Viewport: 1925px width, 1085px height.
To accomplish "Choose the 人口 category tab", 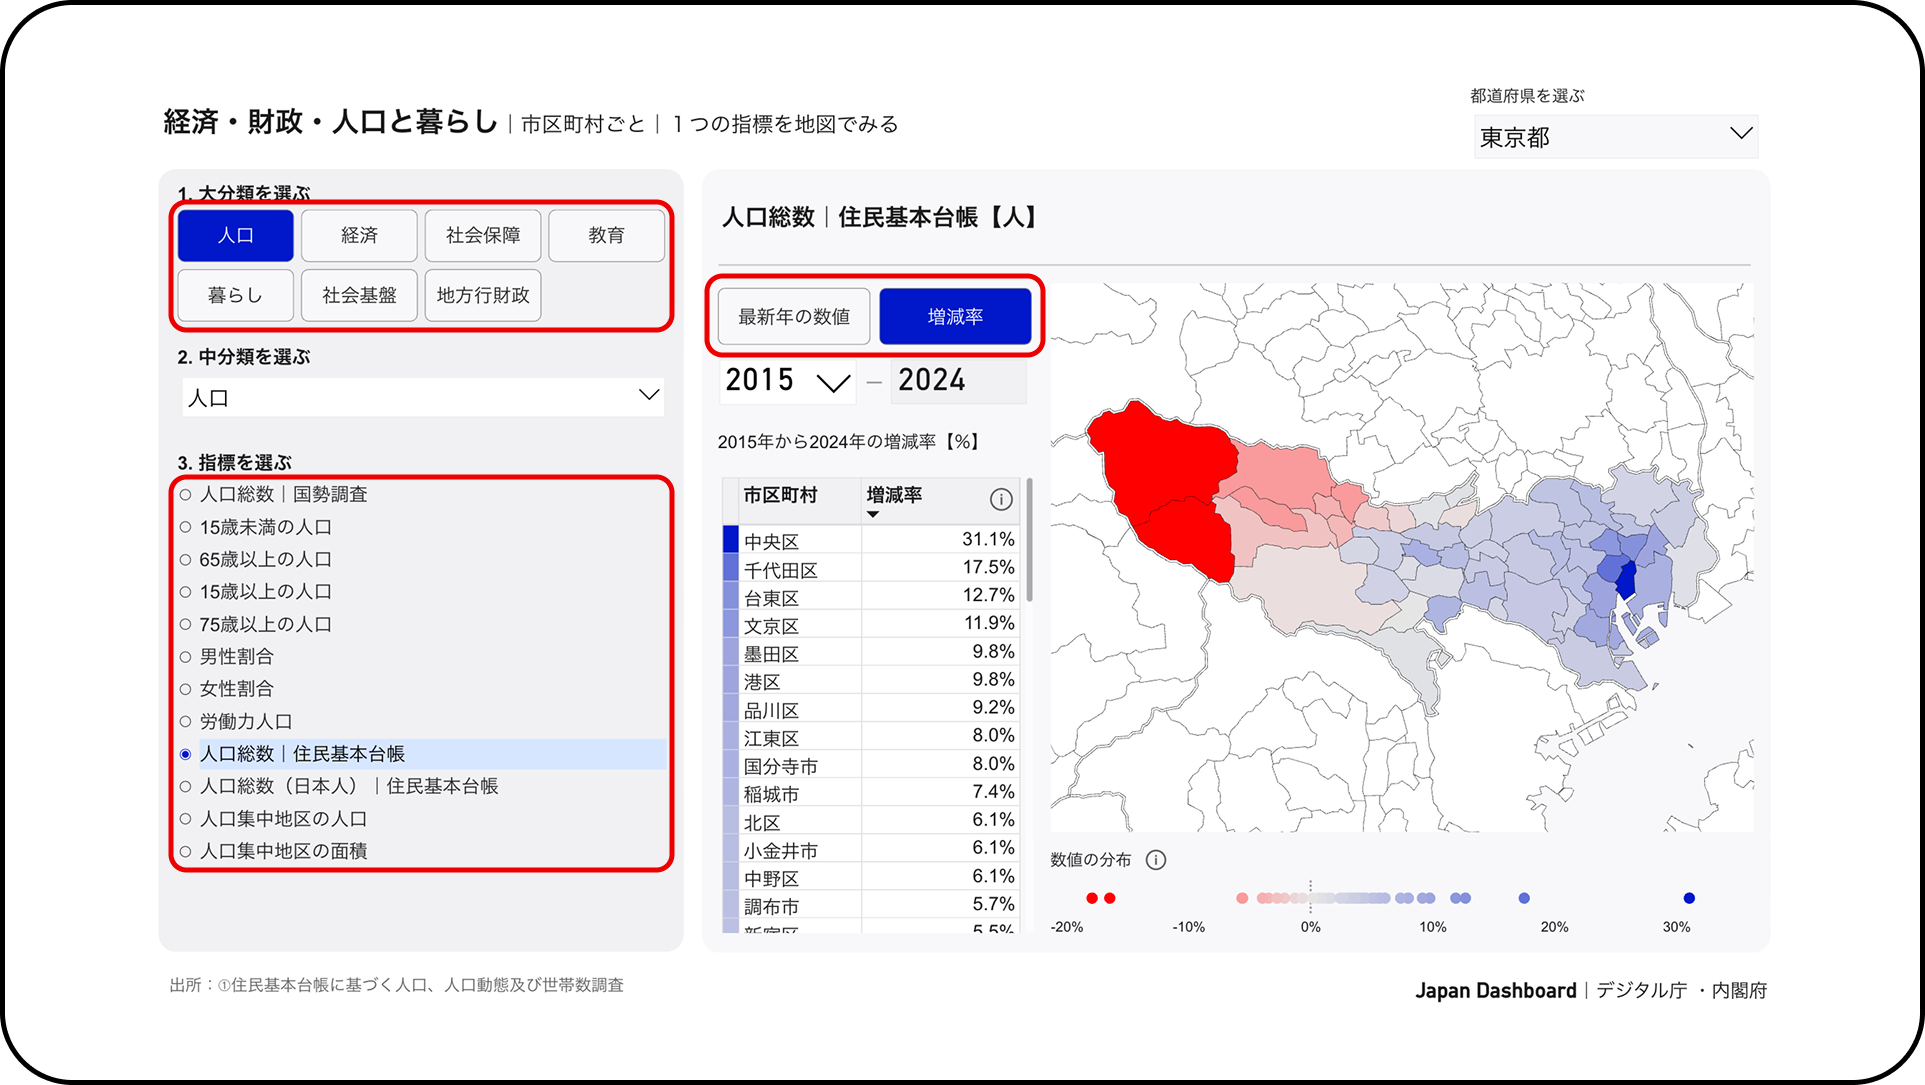I will coord(236,236).
